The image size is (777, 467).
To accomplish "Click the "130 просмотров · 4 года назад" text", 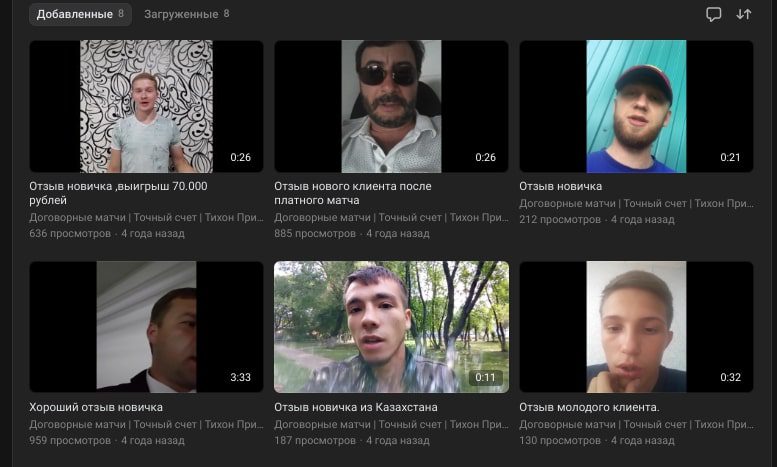I will click(x=597, y=441).
